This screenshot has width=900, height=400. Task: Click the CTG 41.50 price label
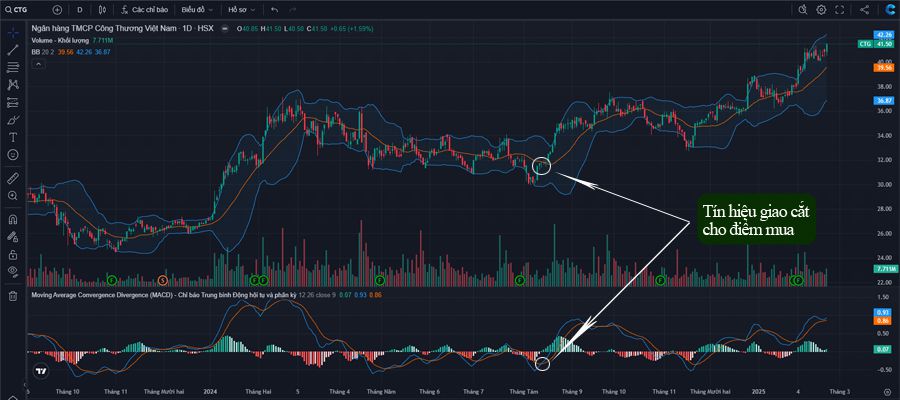(x=876, y=44)
